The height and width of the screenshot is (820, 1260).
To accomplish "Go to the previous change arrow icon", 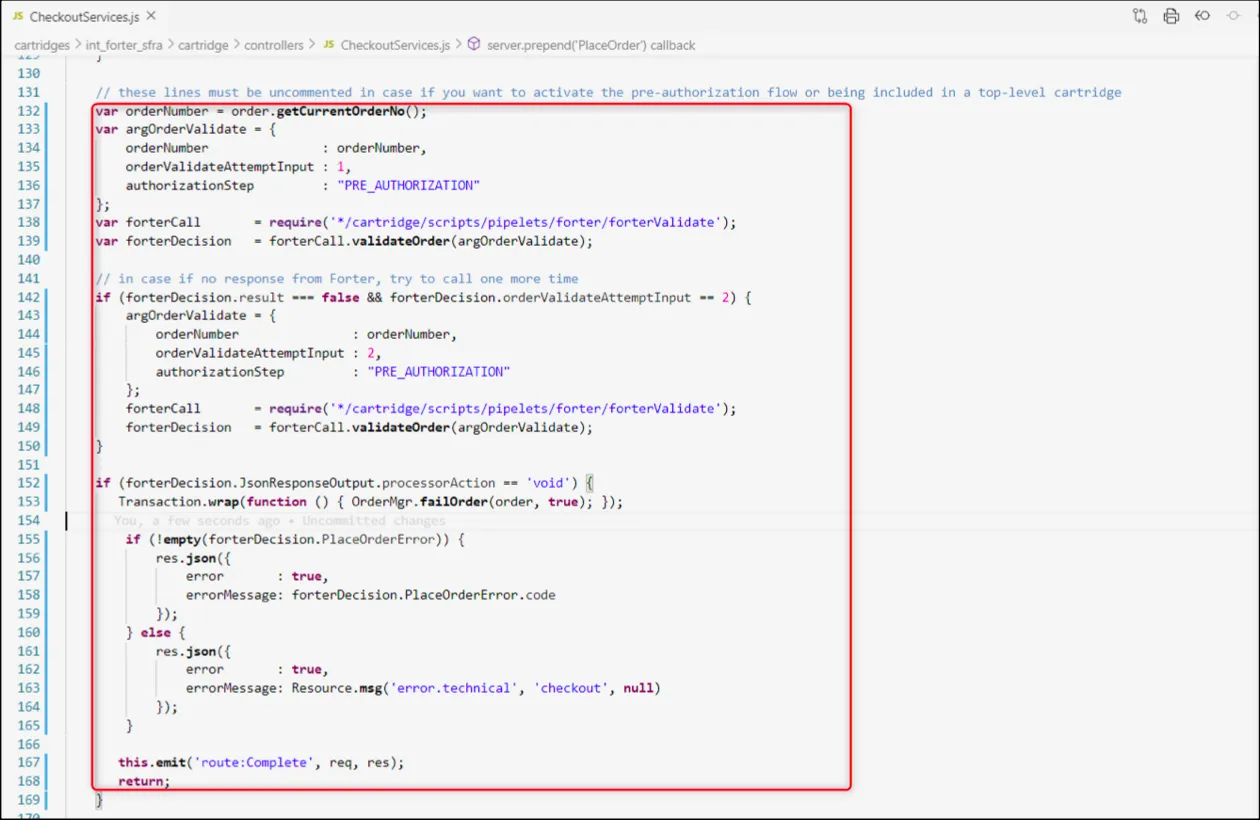I will (1203, 16).
